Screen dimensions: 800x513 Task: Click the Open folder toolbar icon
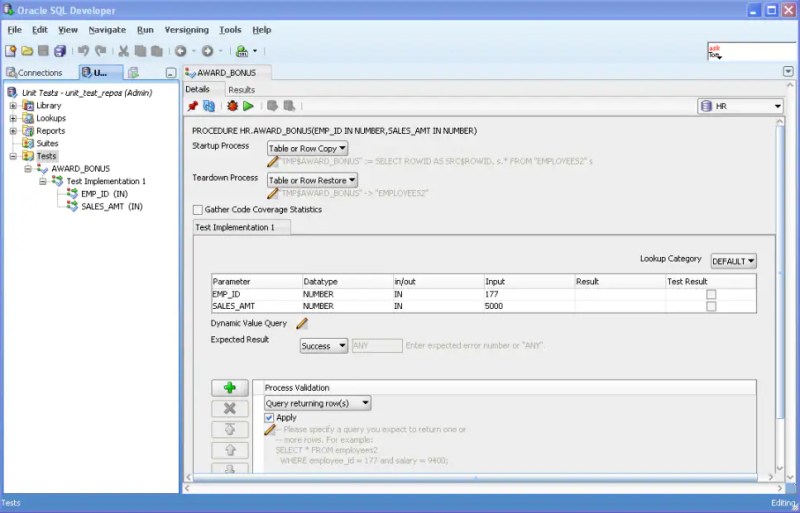(x=27, y=51)
